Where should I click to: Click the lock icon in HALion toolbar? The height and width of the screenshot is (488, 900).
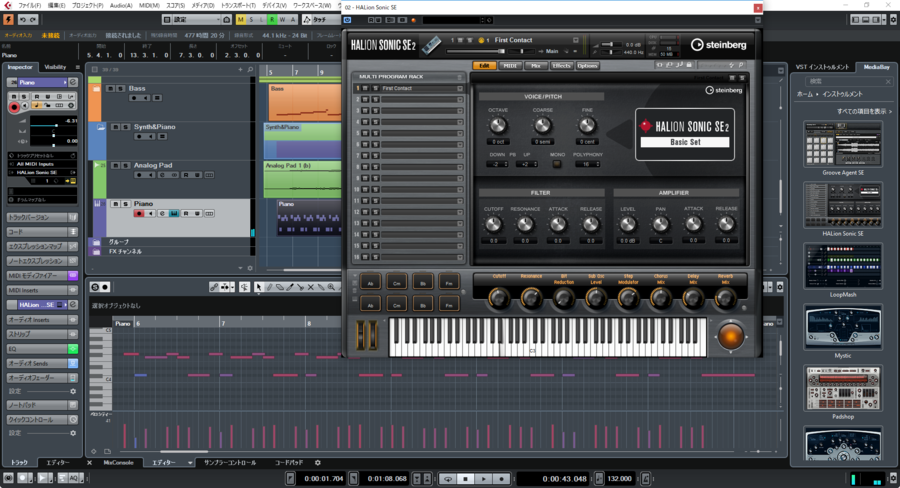pos(689,65)
